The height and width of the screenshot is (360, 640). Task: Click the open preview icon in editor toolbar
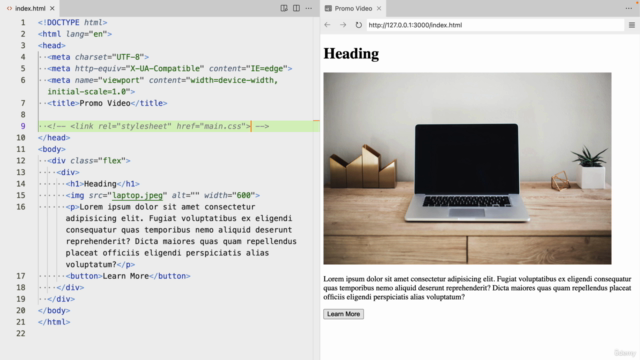coord(284,8)
